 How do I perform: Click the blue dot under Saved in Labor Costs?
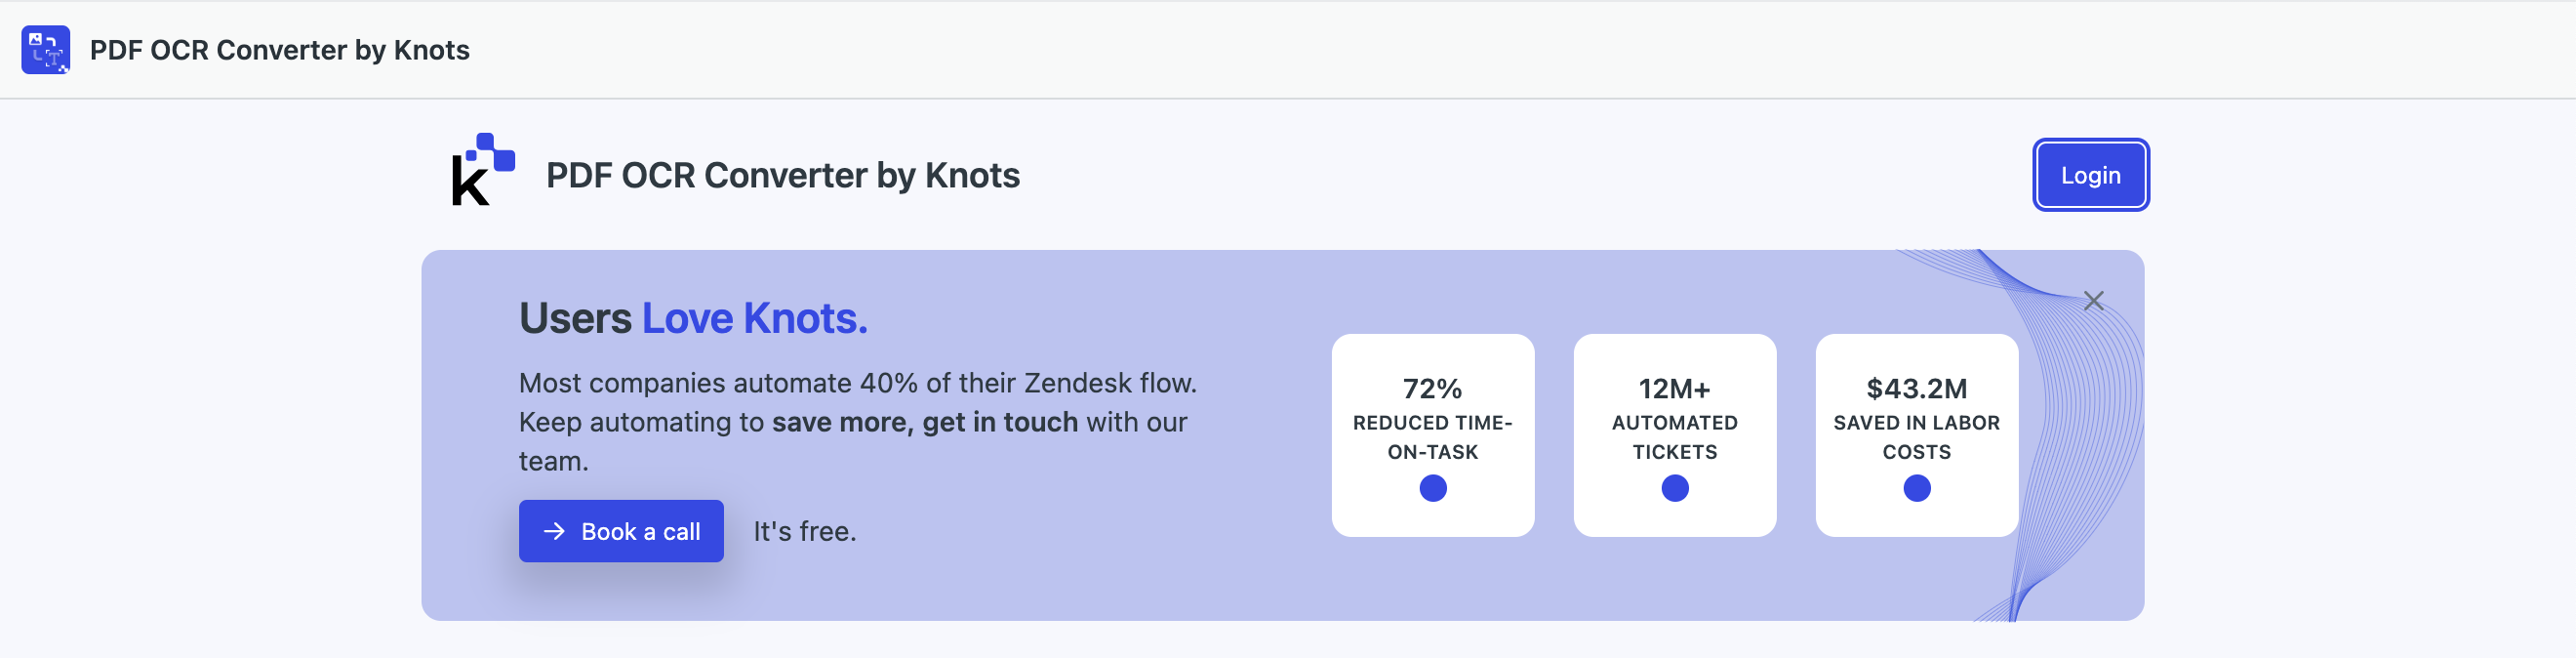pos(1916,488)
